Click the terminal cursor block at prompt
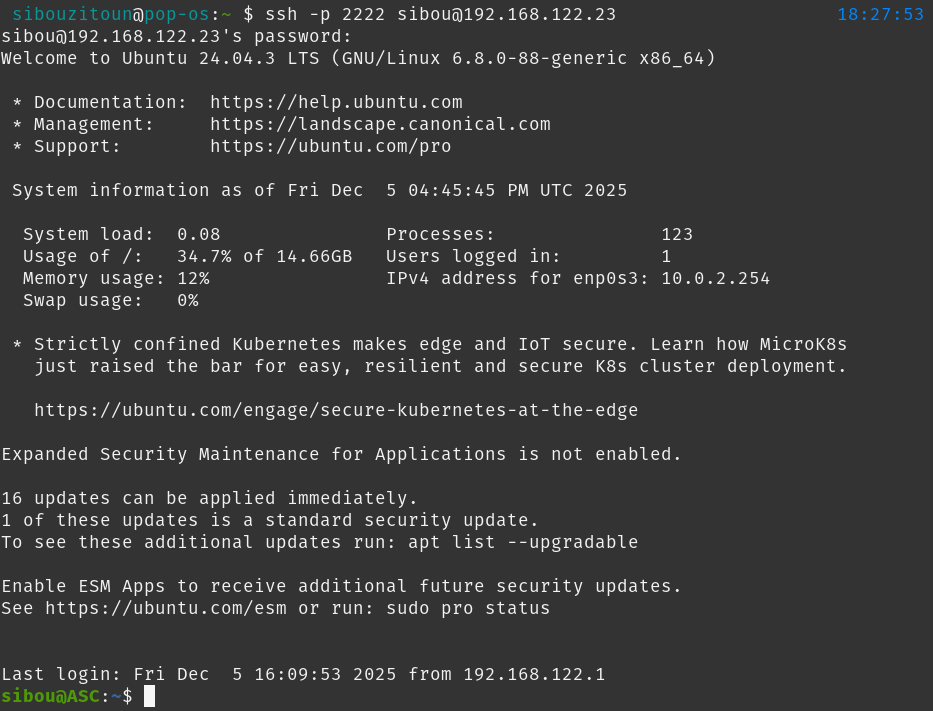Screen dimensions: 933x711 pyautogui.click(x=149, y=696)
